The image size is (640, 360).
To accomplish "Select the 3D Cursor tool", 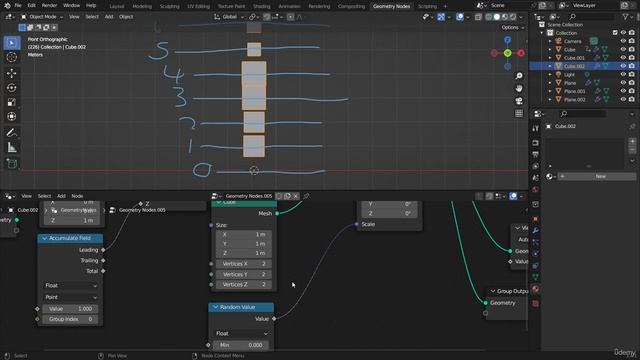I will pyautogui.click(x=12, y=57).
